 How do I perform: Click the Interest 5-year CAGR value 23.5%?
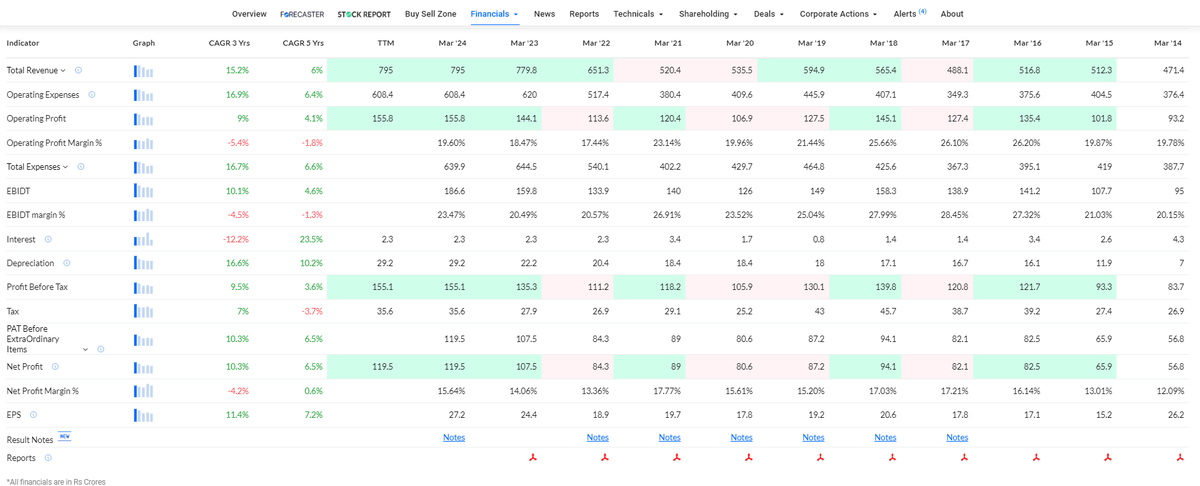click(311, 239)
